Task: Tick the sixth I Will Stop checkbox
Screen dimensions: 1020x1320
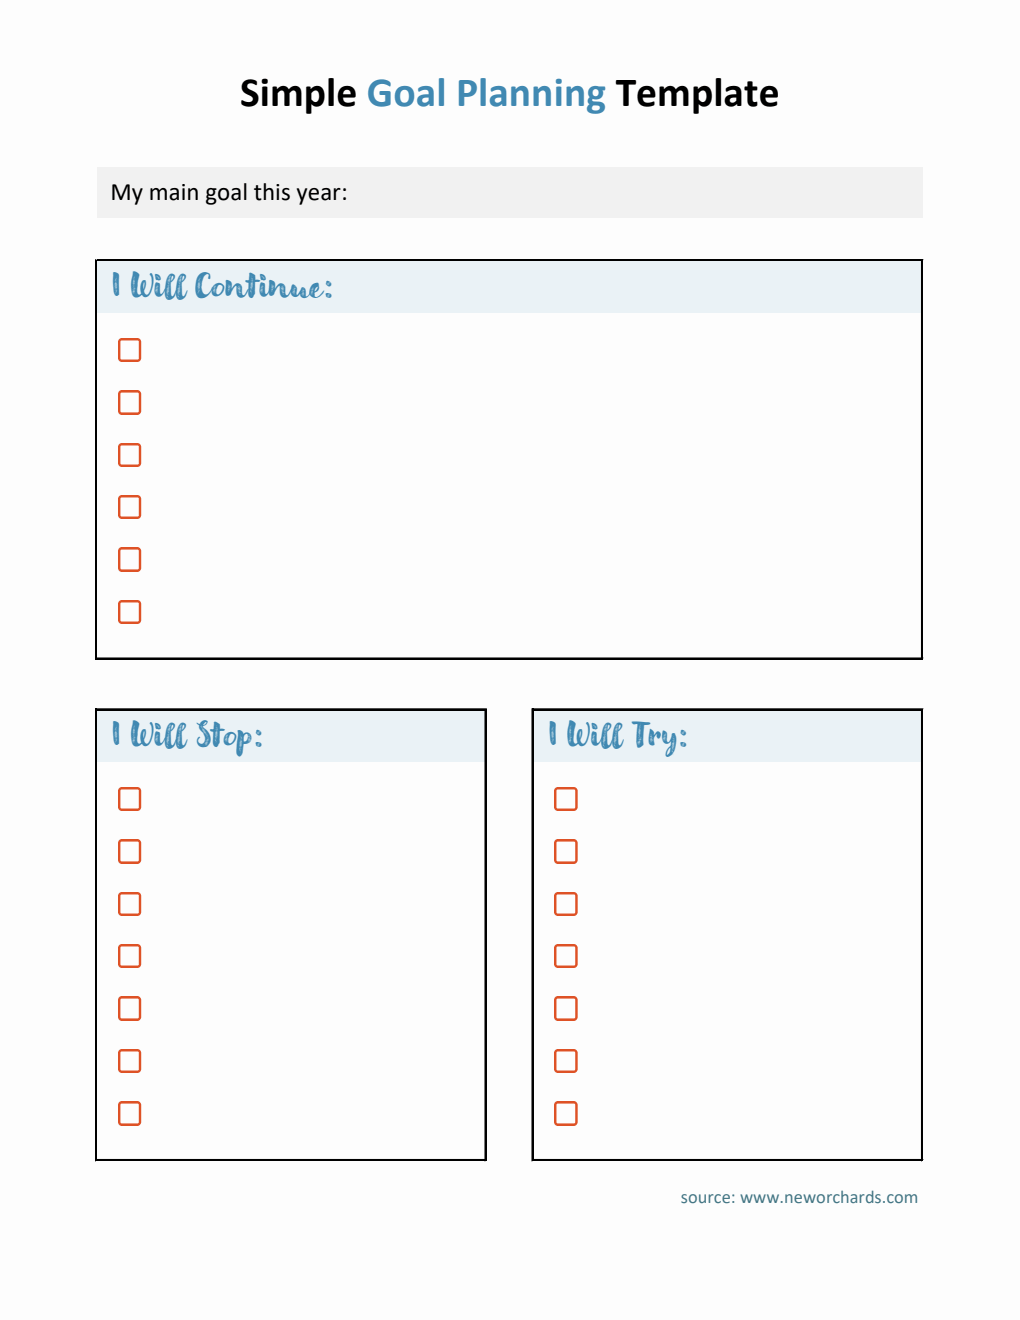Action: point(130,1061)
